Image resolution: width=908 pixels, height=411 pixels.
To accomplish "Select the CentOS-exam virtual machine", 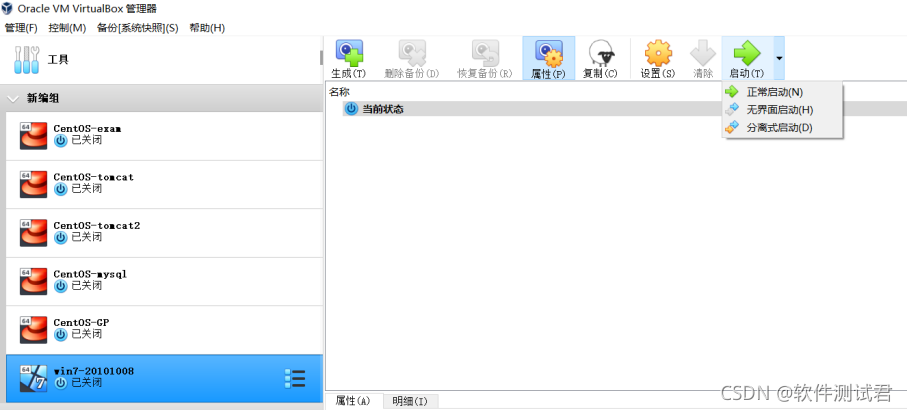I will [x=164, y=135].
